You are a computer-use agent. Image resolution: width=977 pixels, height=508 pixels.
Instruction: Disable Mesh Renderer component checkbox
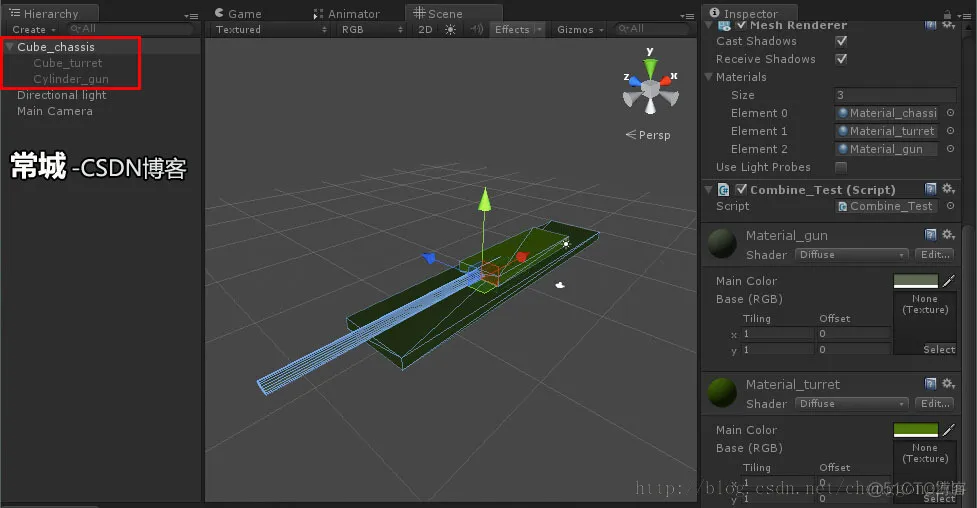[x=741, y=25]
